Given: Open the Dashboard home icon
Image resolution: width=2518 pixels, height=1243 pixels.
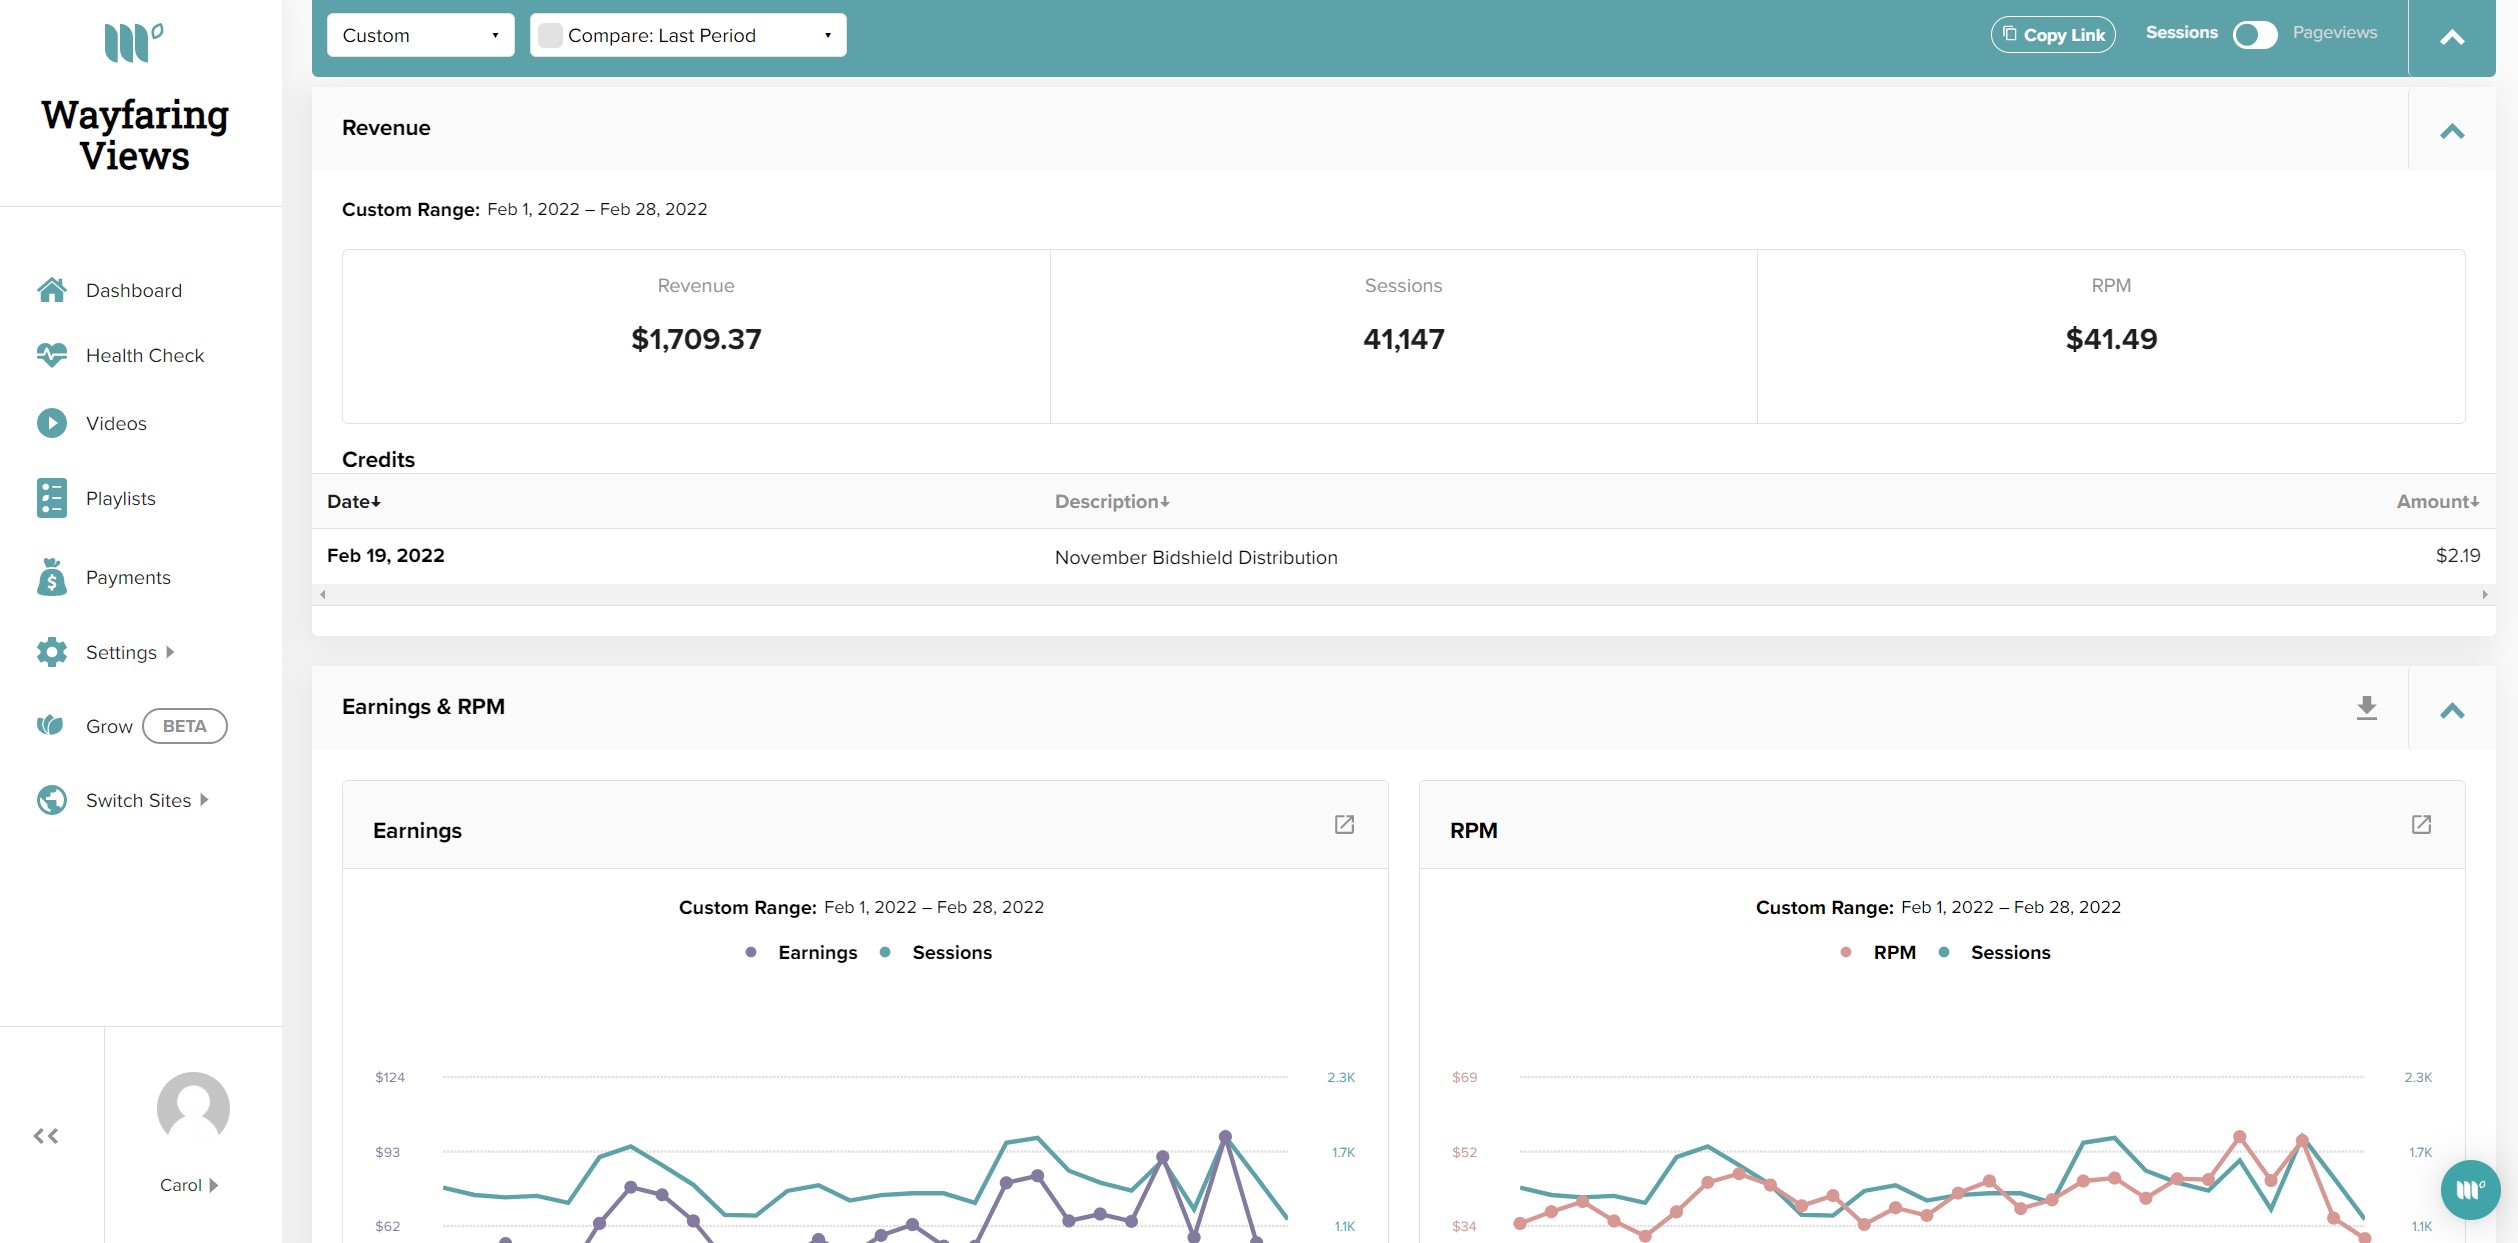Looking at the screenshot, I should [52, 290].
